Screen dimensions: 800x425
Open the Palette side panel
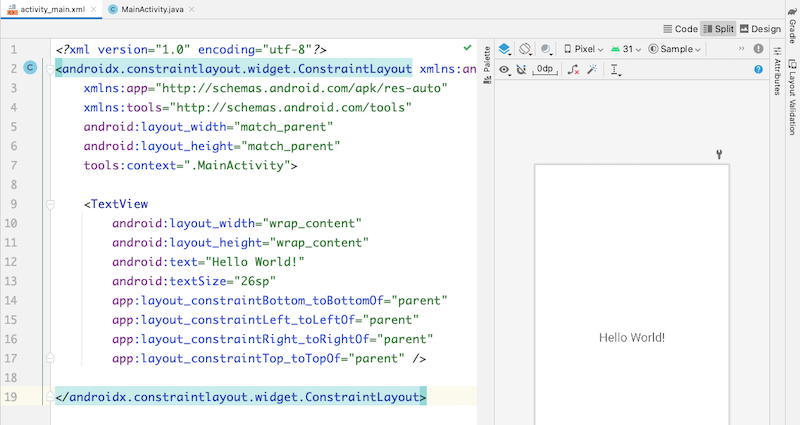tap(487, 65)
